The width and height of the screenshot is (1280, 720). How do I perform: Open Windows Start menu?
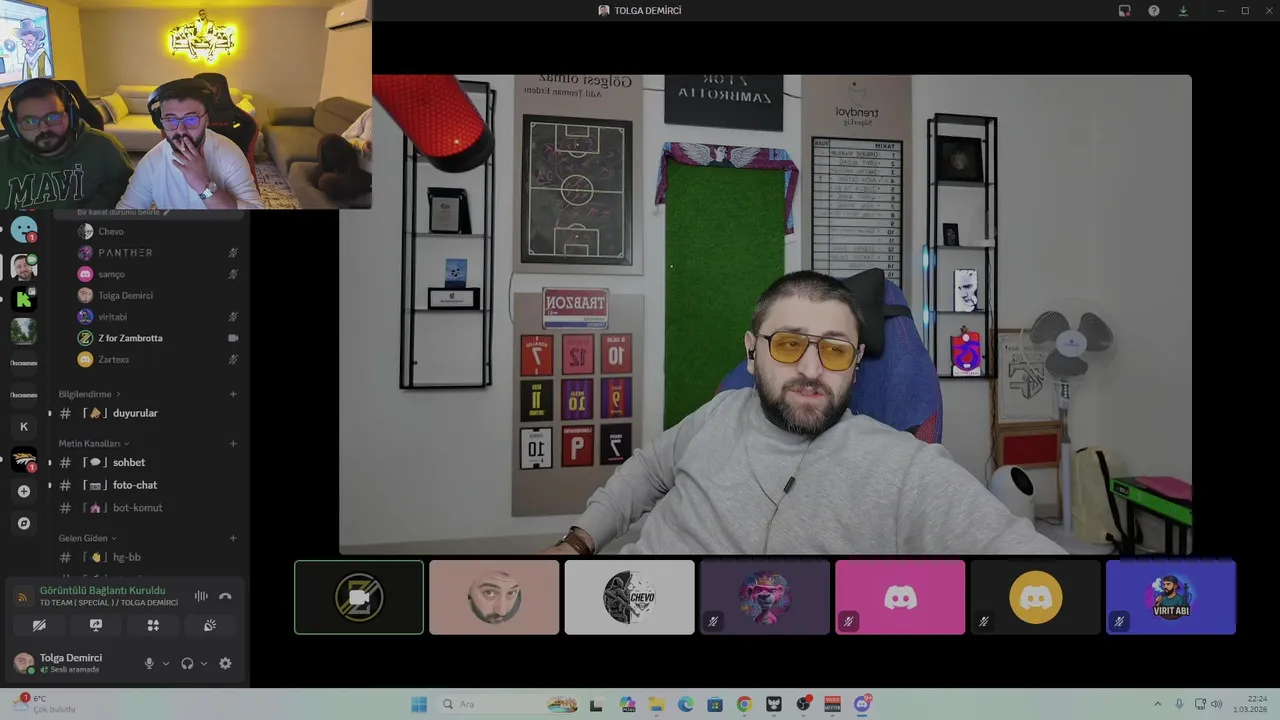pyautogui.click(x=419, y=704)
